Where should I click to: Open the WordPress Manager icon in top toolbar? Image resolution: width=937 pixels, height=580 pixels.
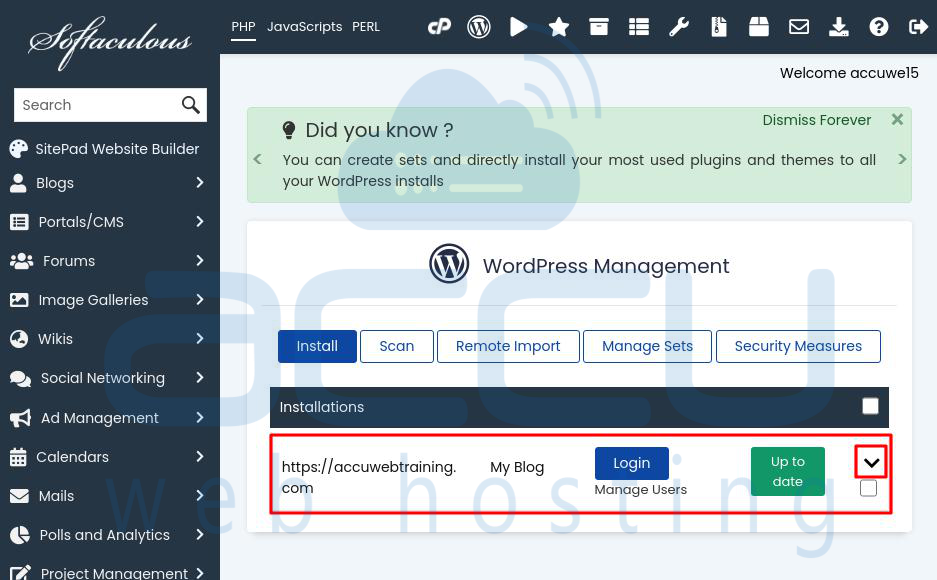[479, 27]
